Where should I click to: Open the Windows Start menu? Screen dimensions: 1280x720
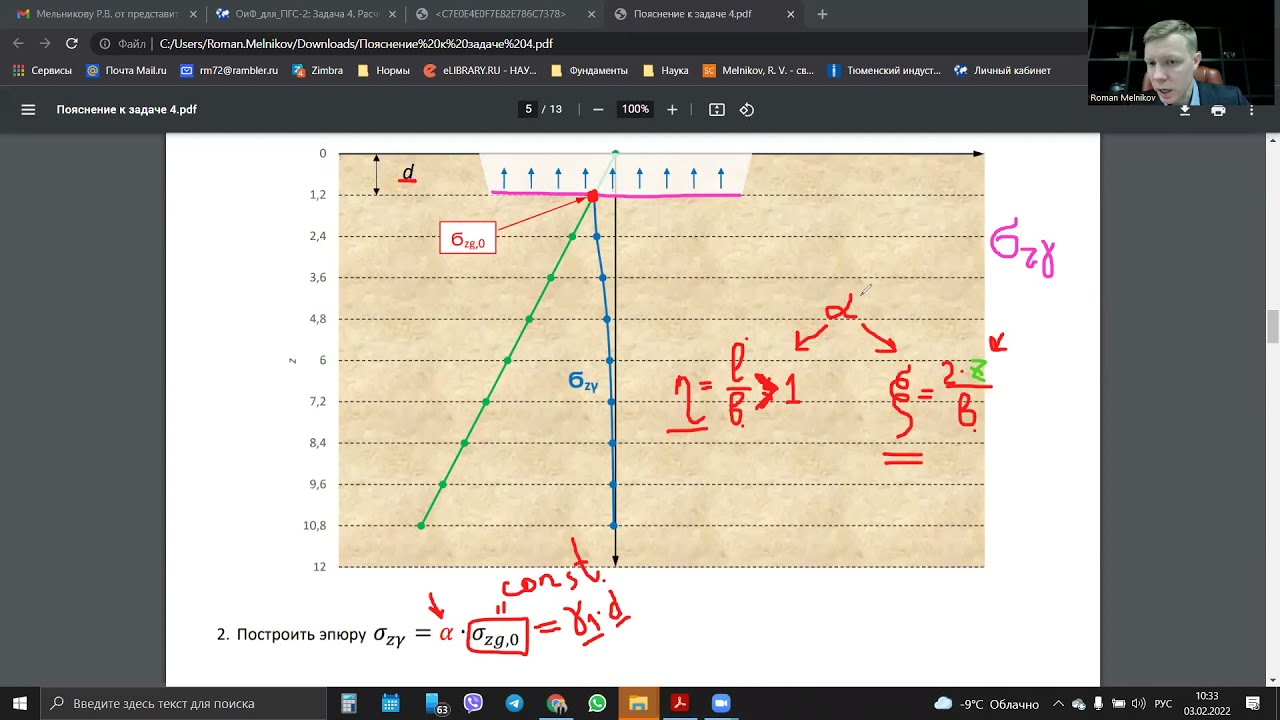[20, 703]
